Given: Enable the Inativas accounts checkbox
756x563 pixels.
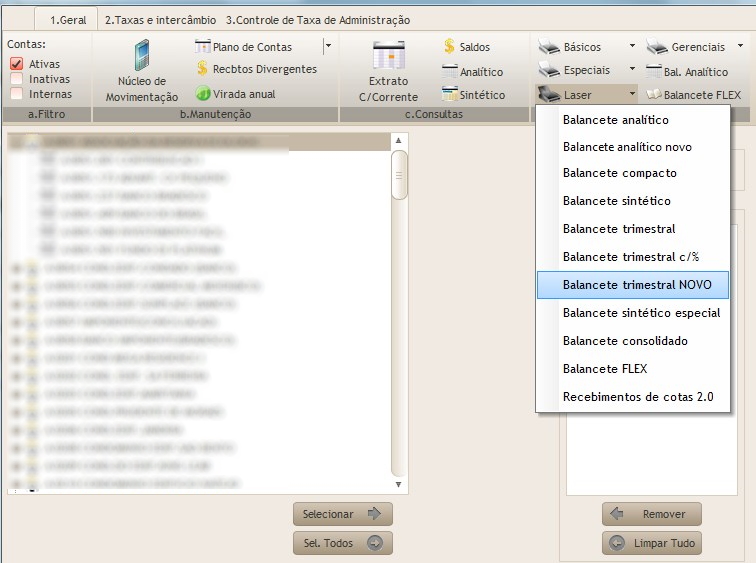Looking at the screenshot, I should (16, 79).
